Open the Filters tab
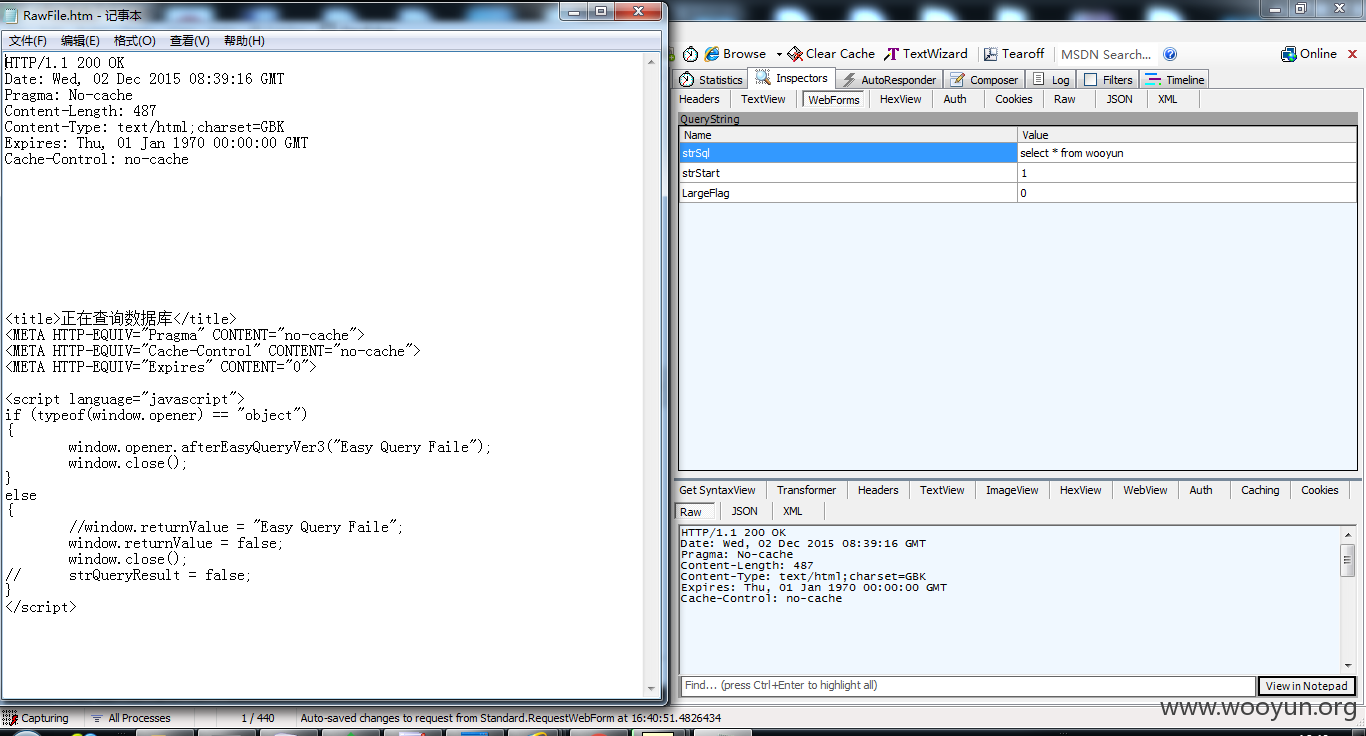The height and width of the screenshot is (736, 1366). pyautogui.click(x=1108, y=80)
